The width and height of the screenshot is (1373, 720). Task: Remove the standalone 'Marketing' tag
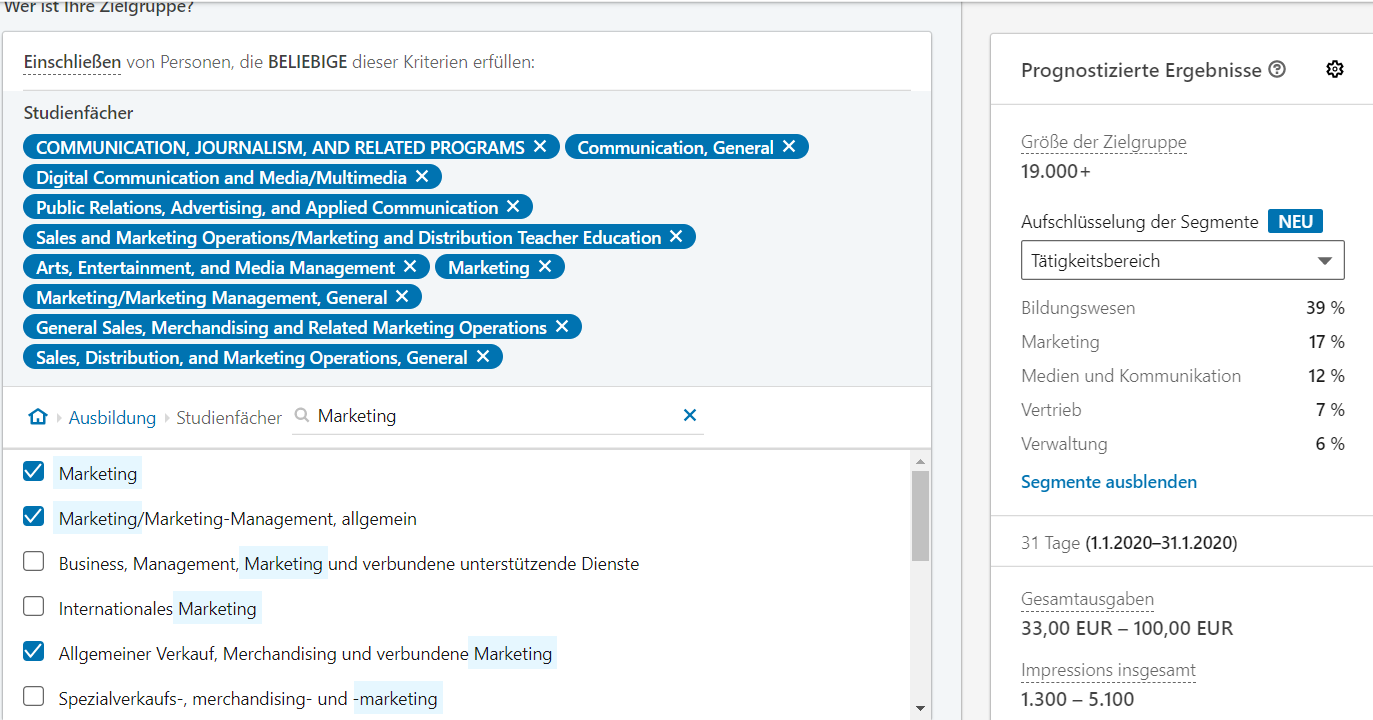545,267
